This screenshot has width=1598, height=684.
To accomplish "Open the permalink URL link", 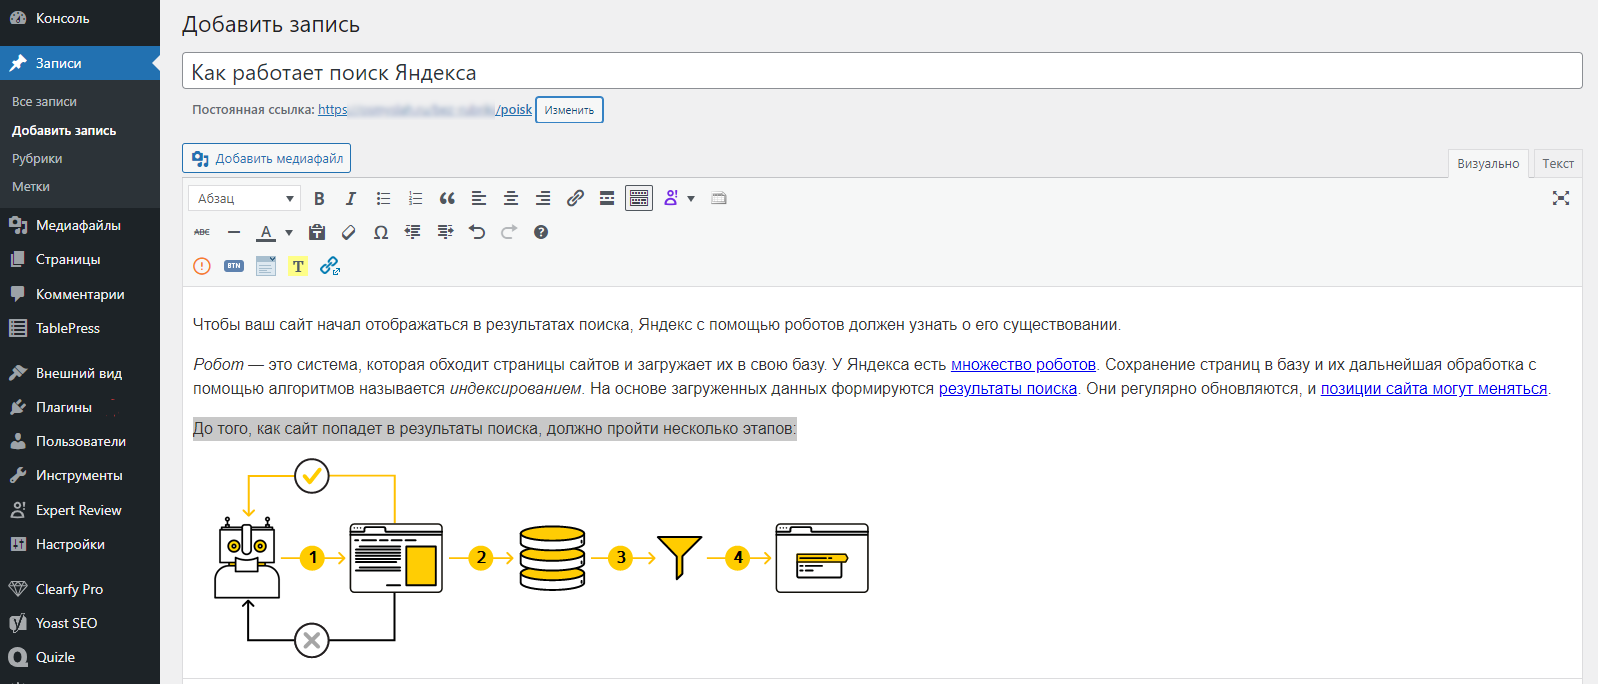I will pyautogui.click(x=425, y=110).
